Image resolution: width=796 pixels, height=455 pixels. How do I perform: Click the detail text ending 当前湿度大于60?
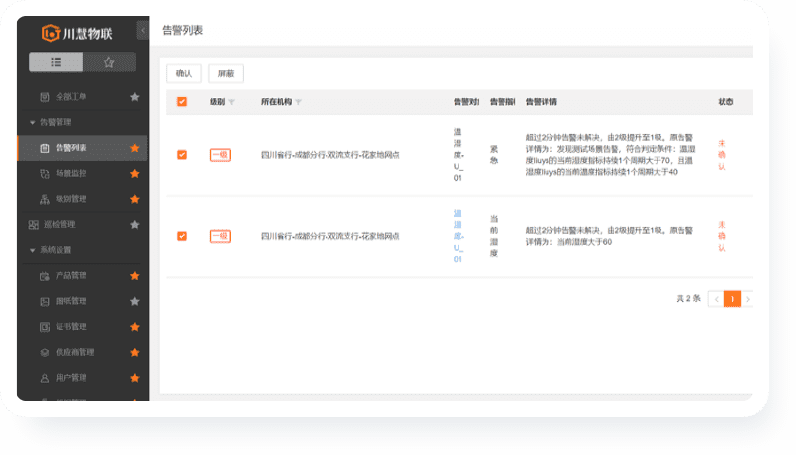pyautogui.click(x=609, y=236)
